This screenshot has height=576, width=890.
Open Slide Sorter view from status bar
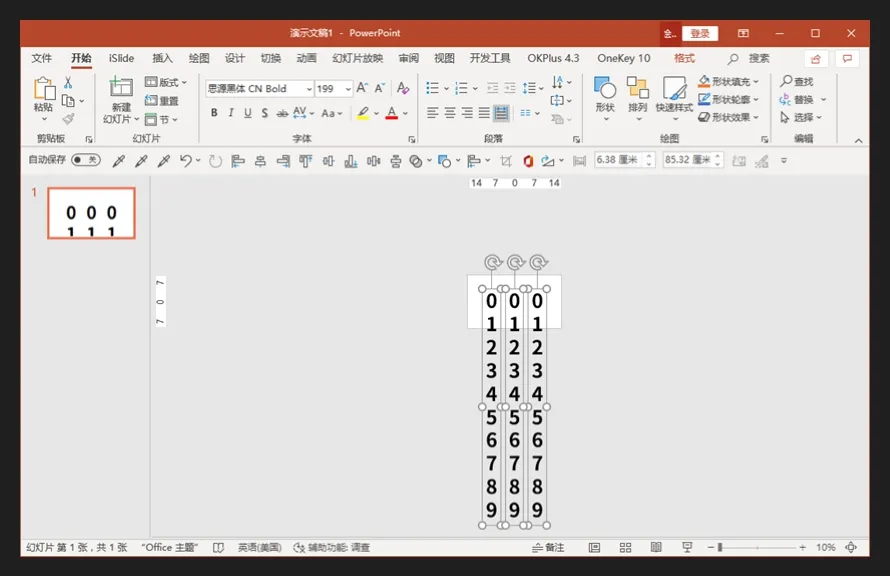(625, 548)
